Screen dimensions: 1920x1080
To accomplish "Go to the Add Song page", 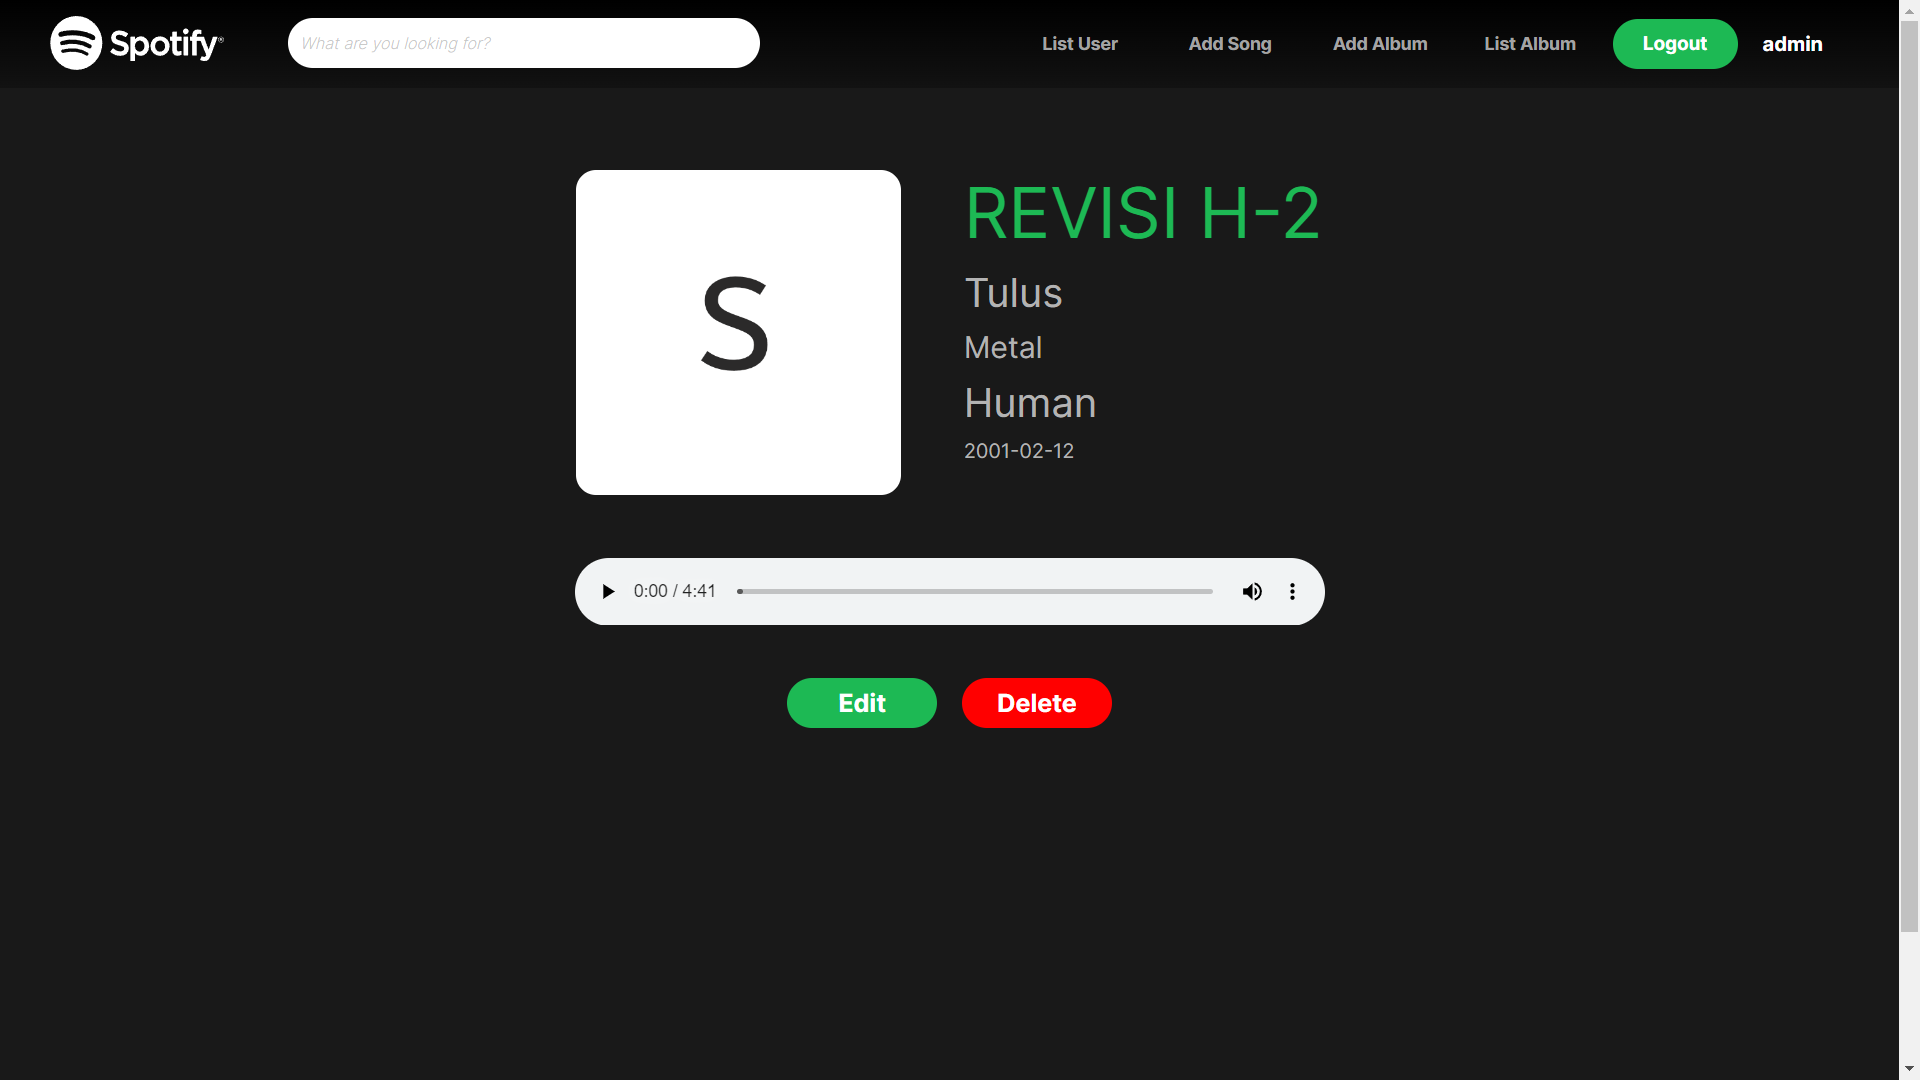I will (1229, 44).
